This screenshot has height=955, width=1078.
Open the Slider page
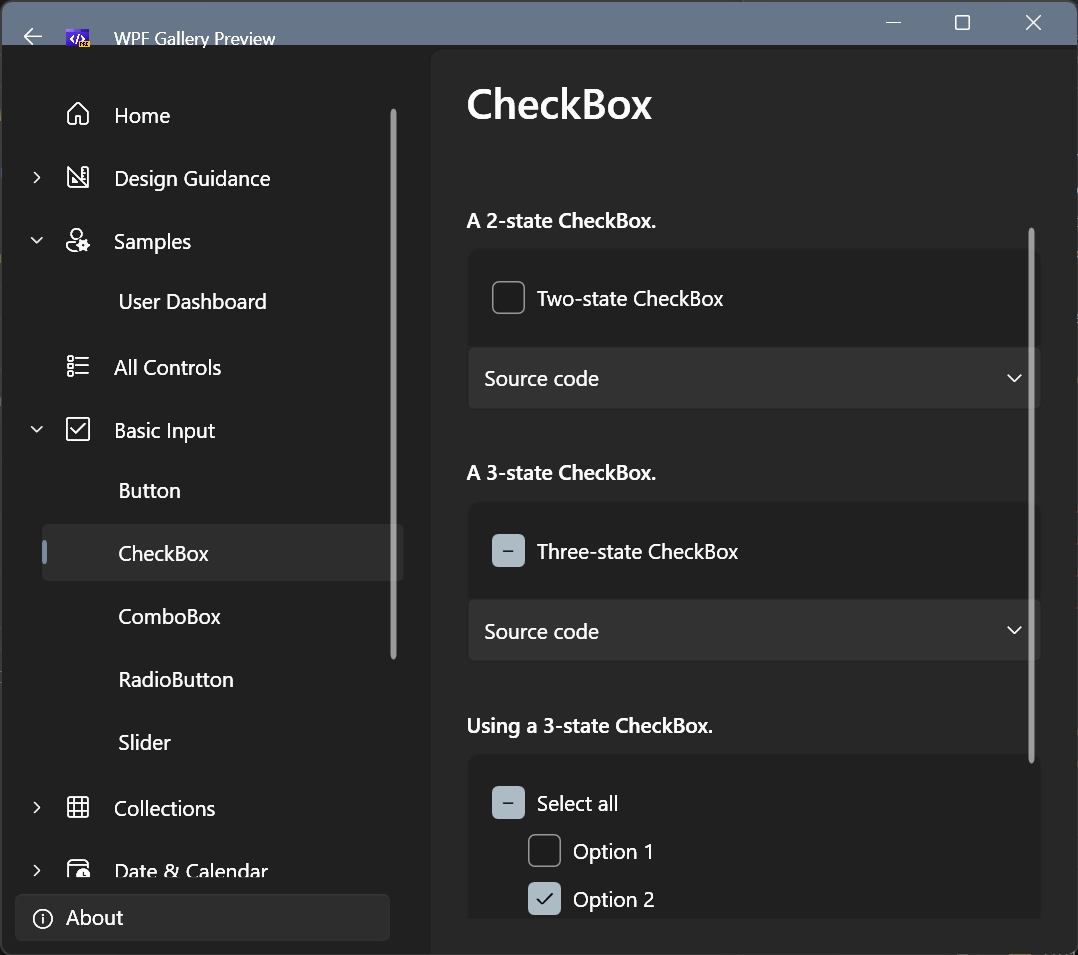[144, 743]
